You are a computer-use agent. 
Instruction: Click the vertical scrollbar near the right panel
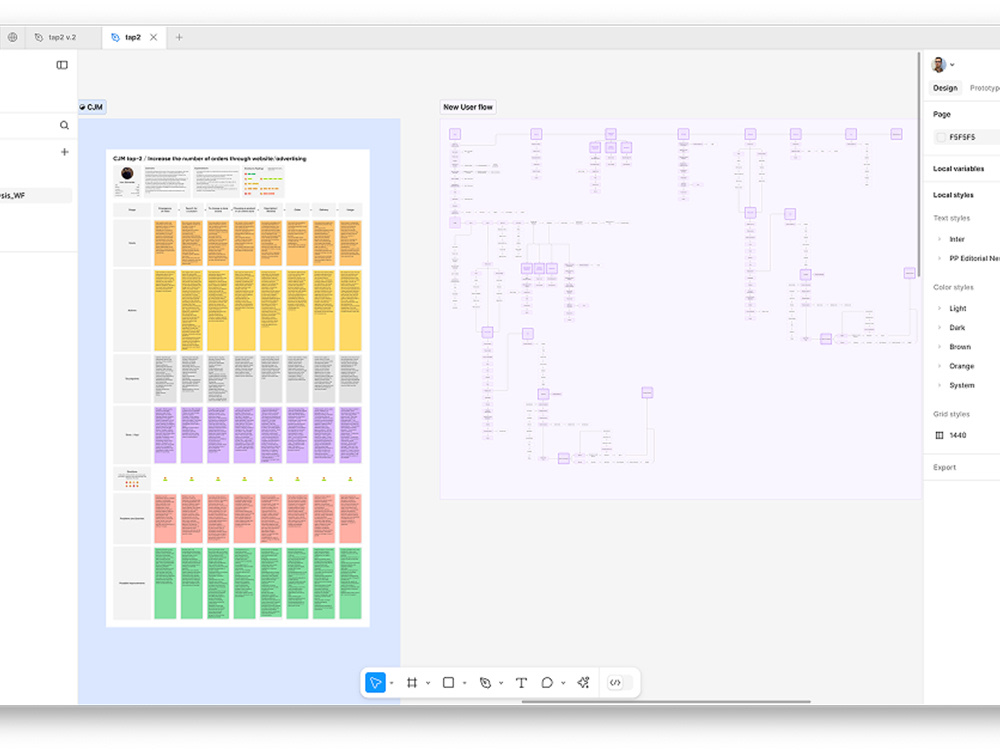(919, 165)
